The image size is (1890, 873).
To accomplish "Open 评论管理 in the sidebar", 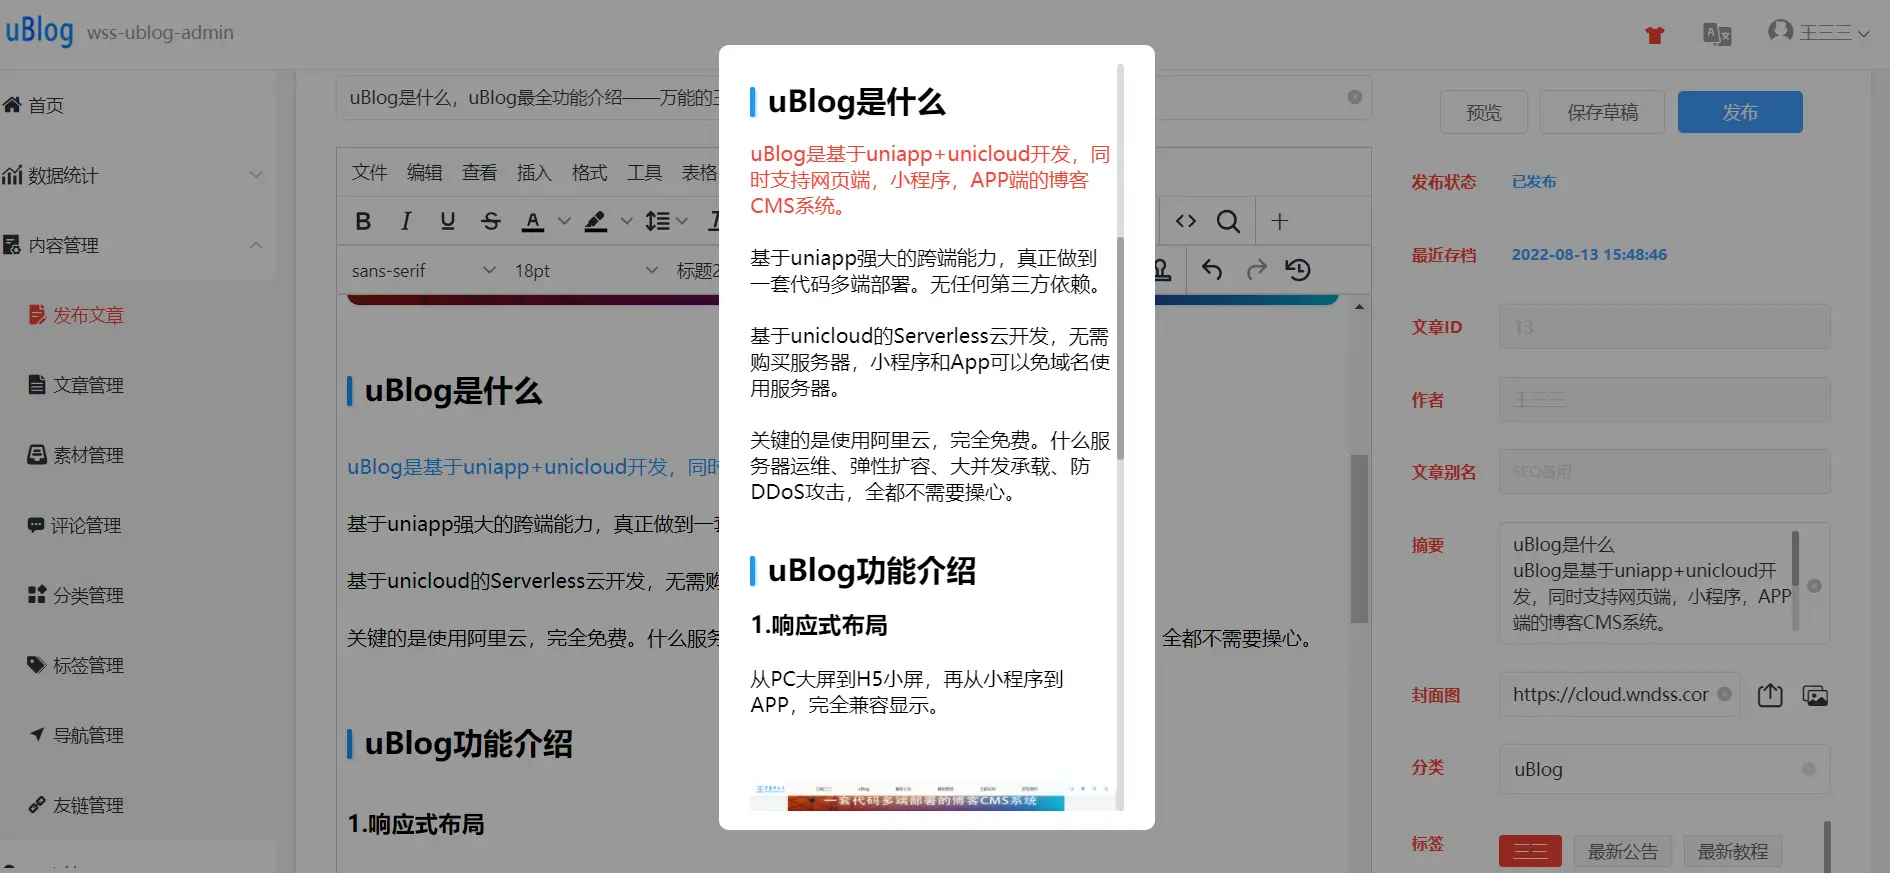I will point(138,525).
